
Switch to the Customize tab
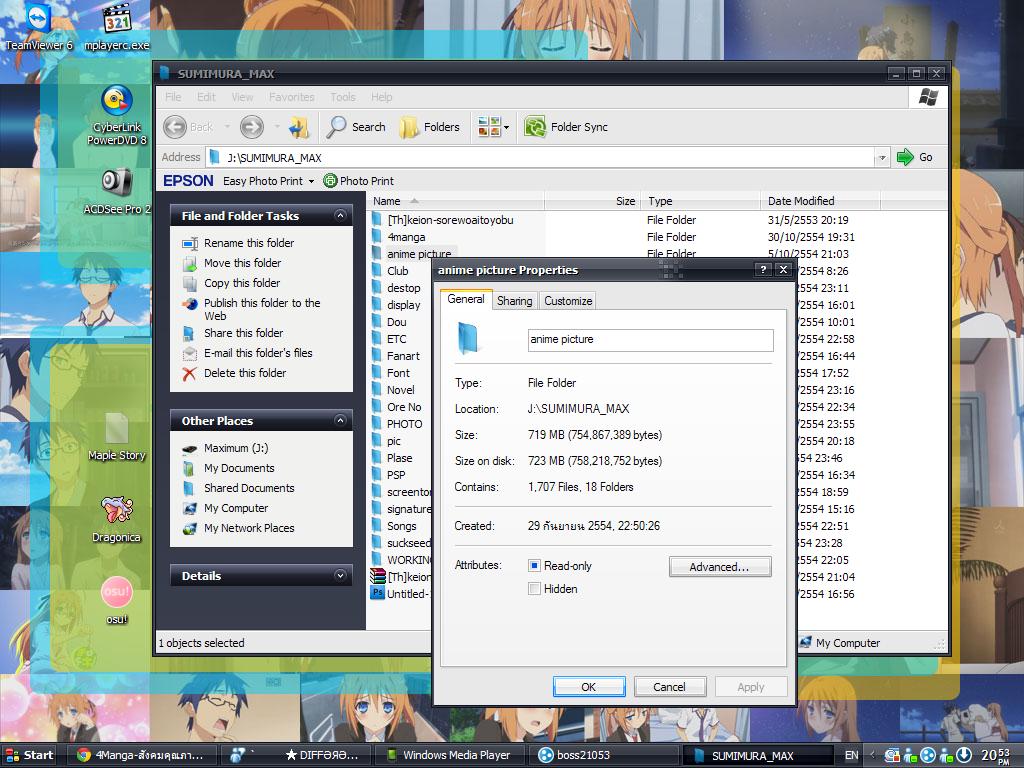pyautogui.click(x=568, y=300)
